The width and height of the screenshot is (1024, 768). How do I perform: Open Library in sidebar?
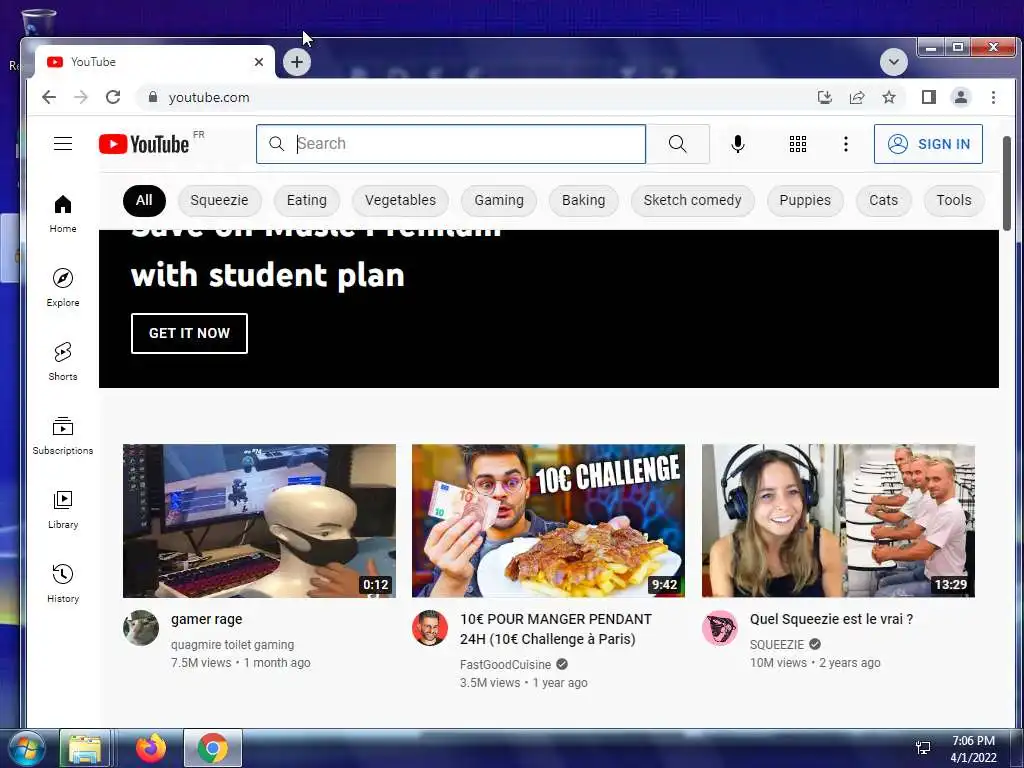click(x=63, y=509)
